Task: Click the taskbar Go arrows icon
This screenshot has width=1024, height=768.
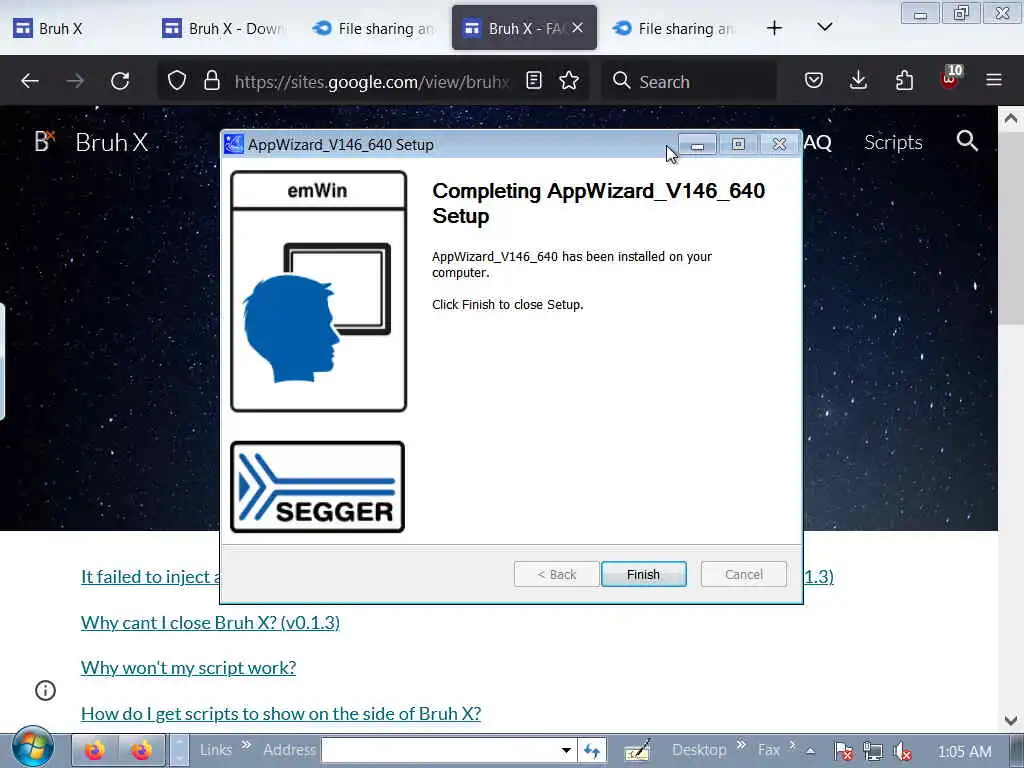Action: pyautogui.click(x=592, y=750)
